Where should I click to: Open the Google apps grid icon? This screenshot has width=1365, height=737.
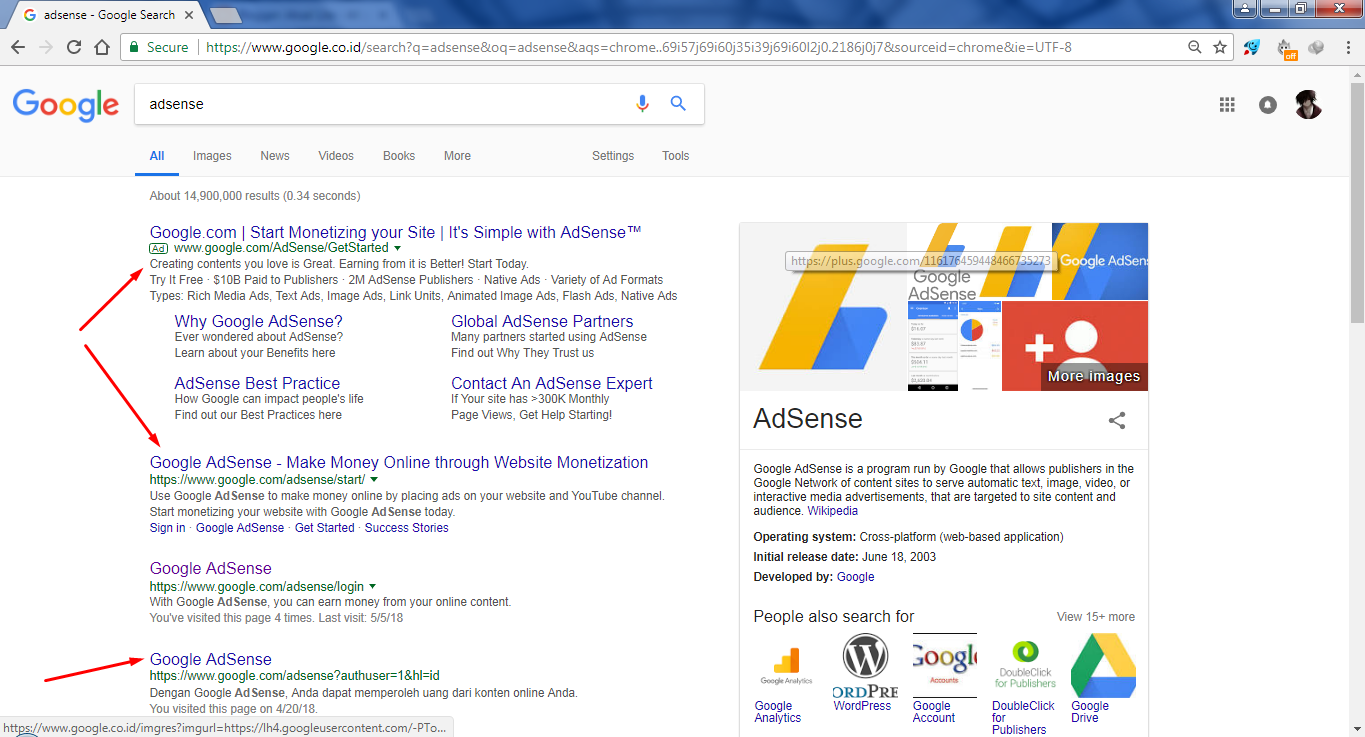(1227, 104)
